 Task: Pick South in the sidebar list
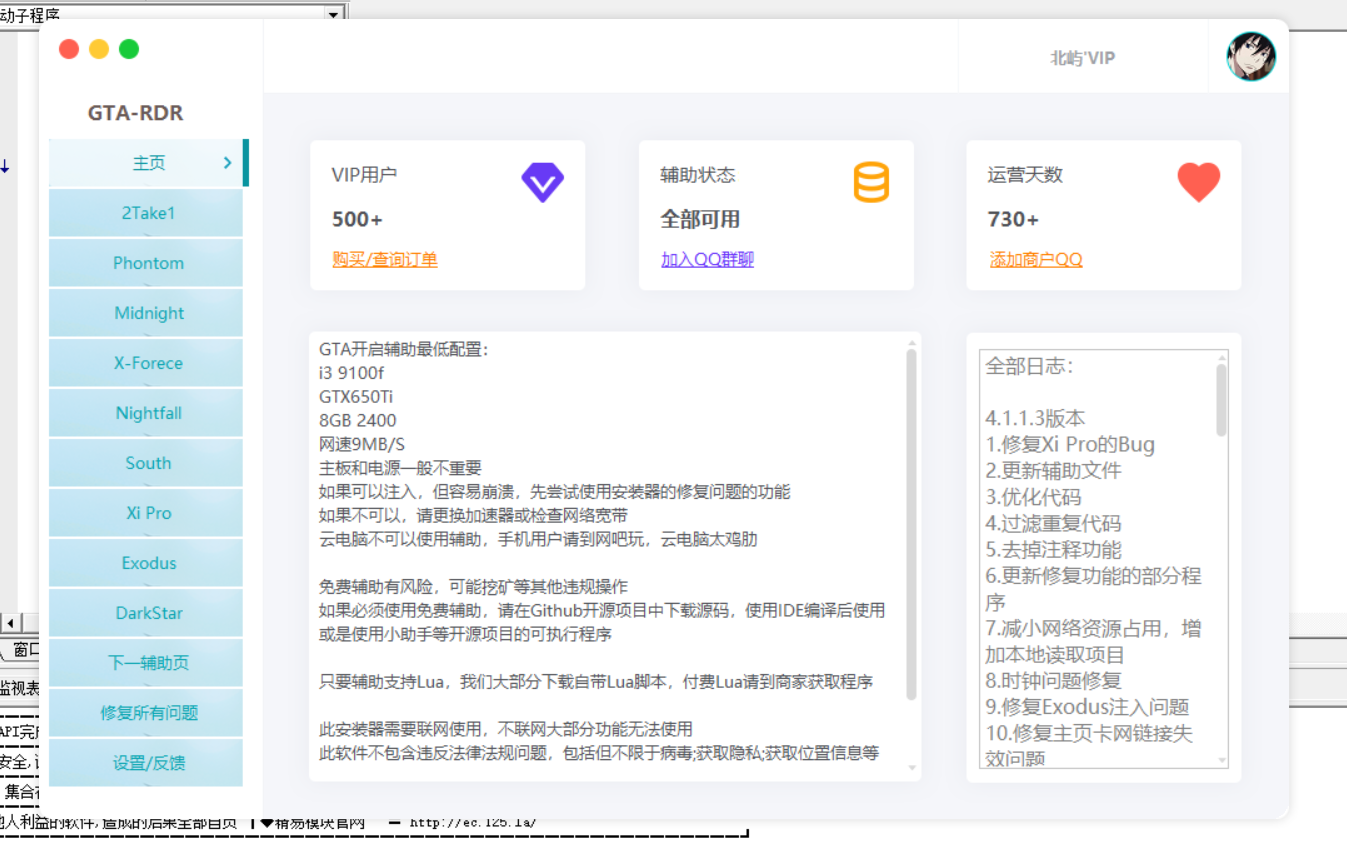(x=146, y=463)
